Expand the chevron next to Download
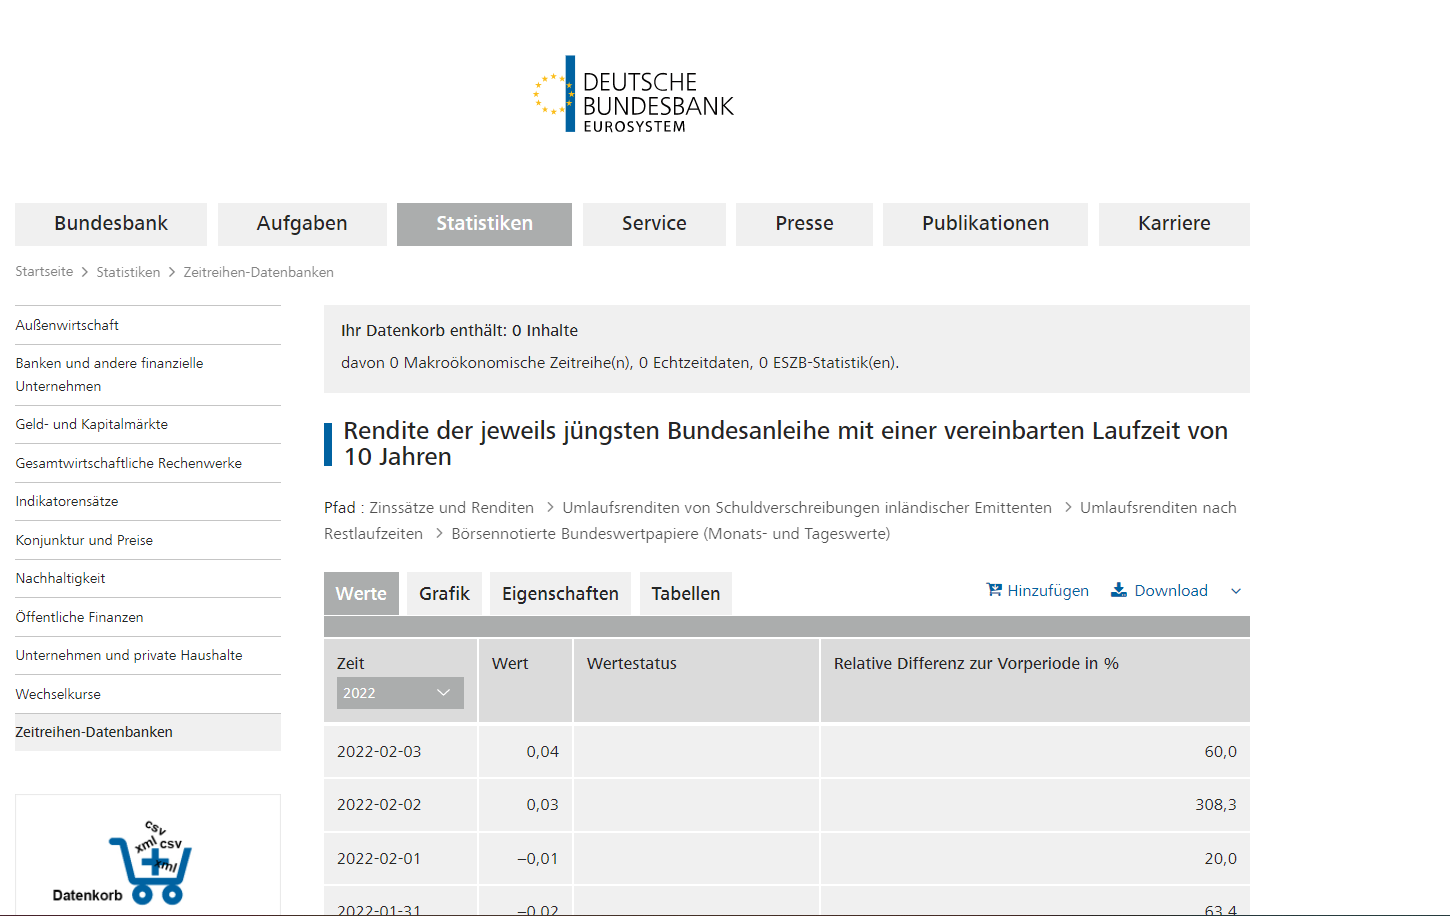Screen dimensions: 1450x916 1236,591
